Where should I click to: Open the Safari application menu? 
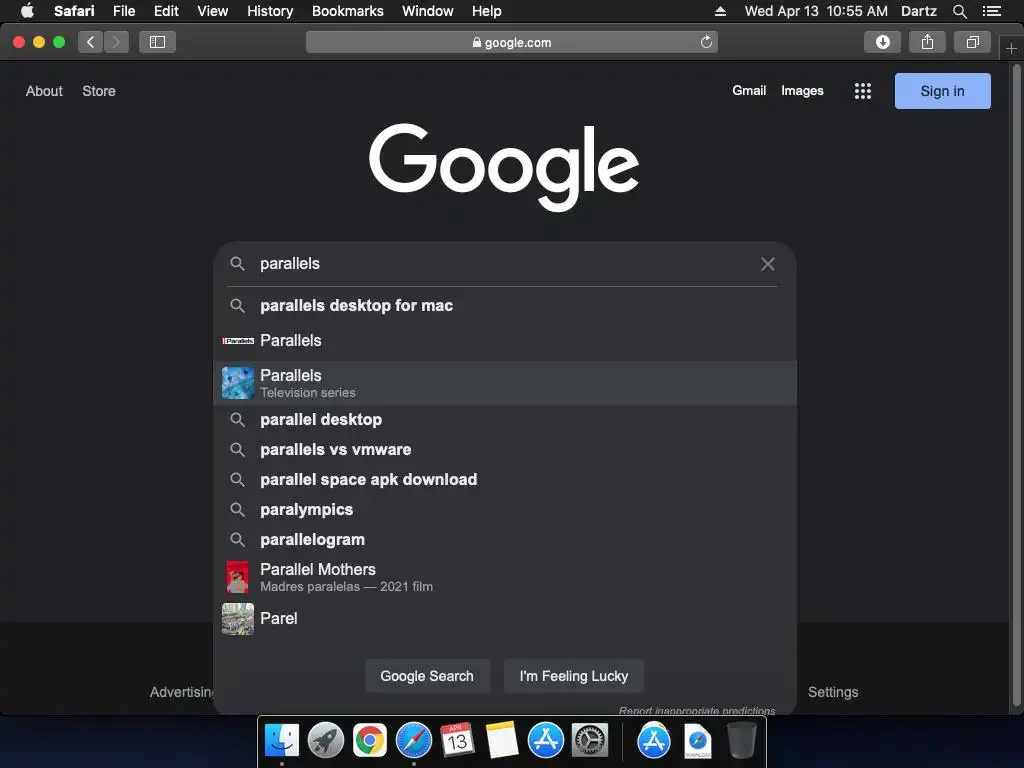click(74, 11)
